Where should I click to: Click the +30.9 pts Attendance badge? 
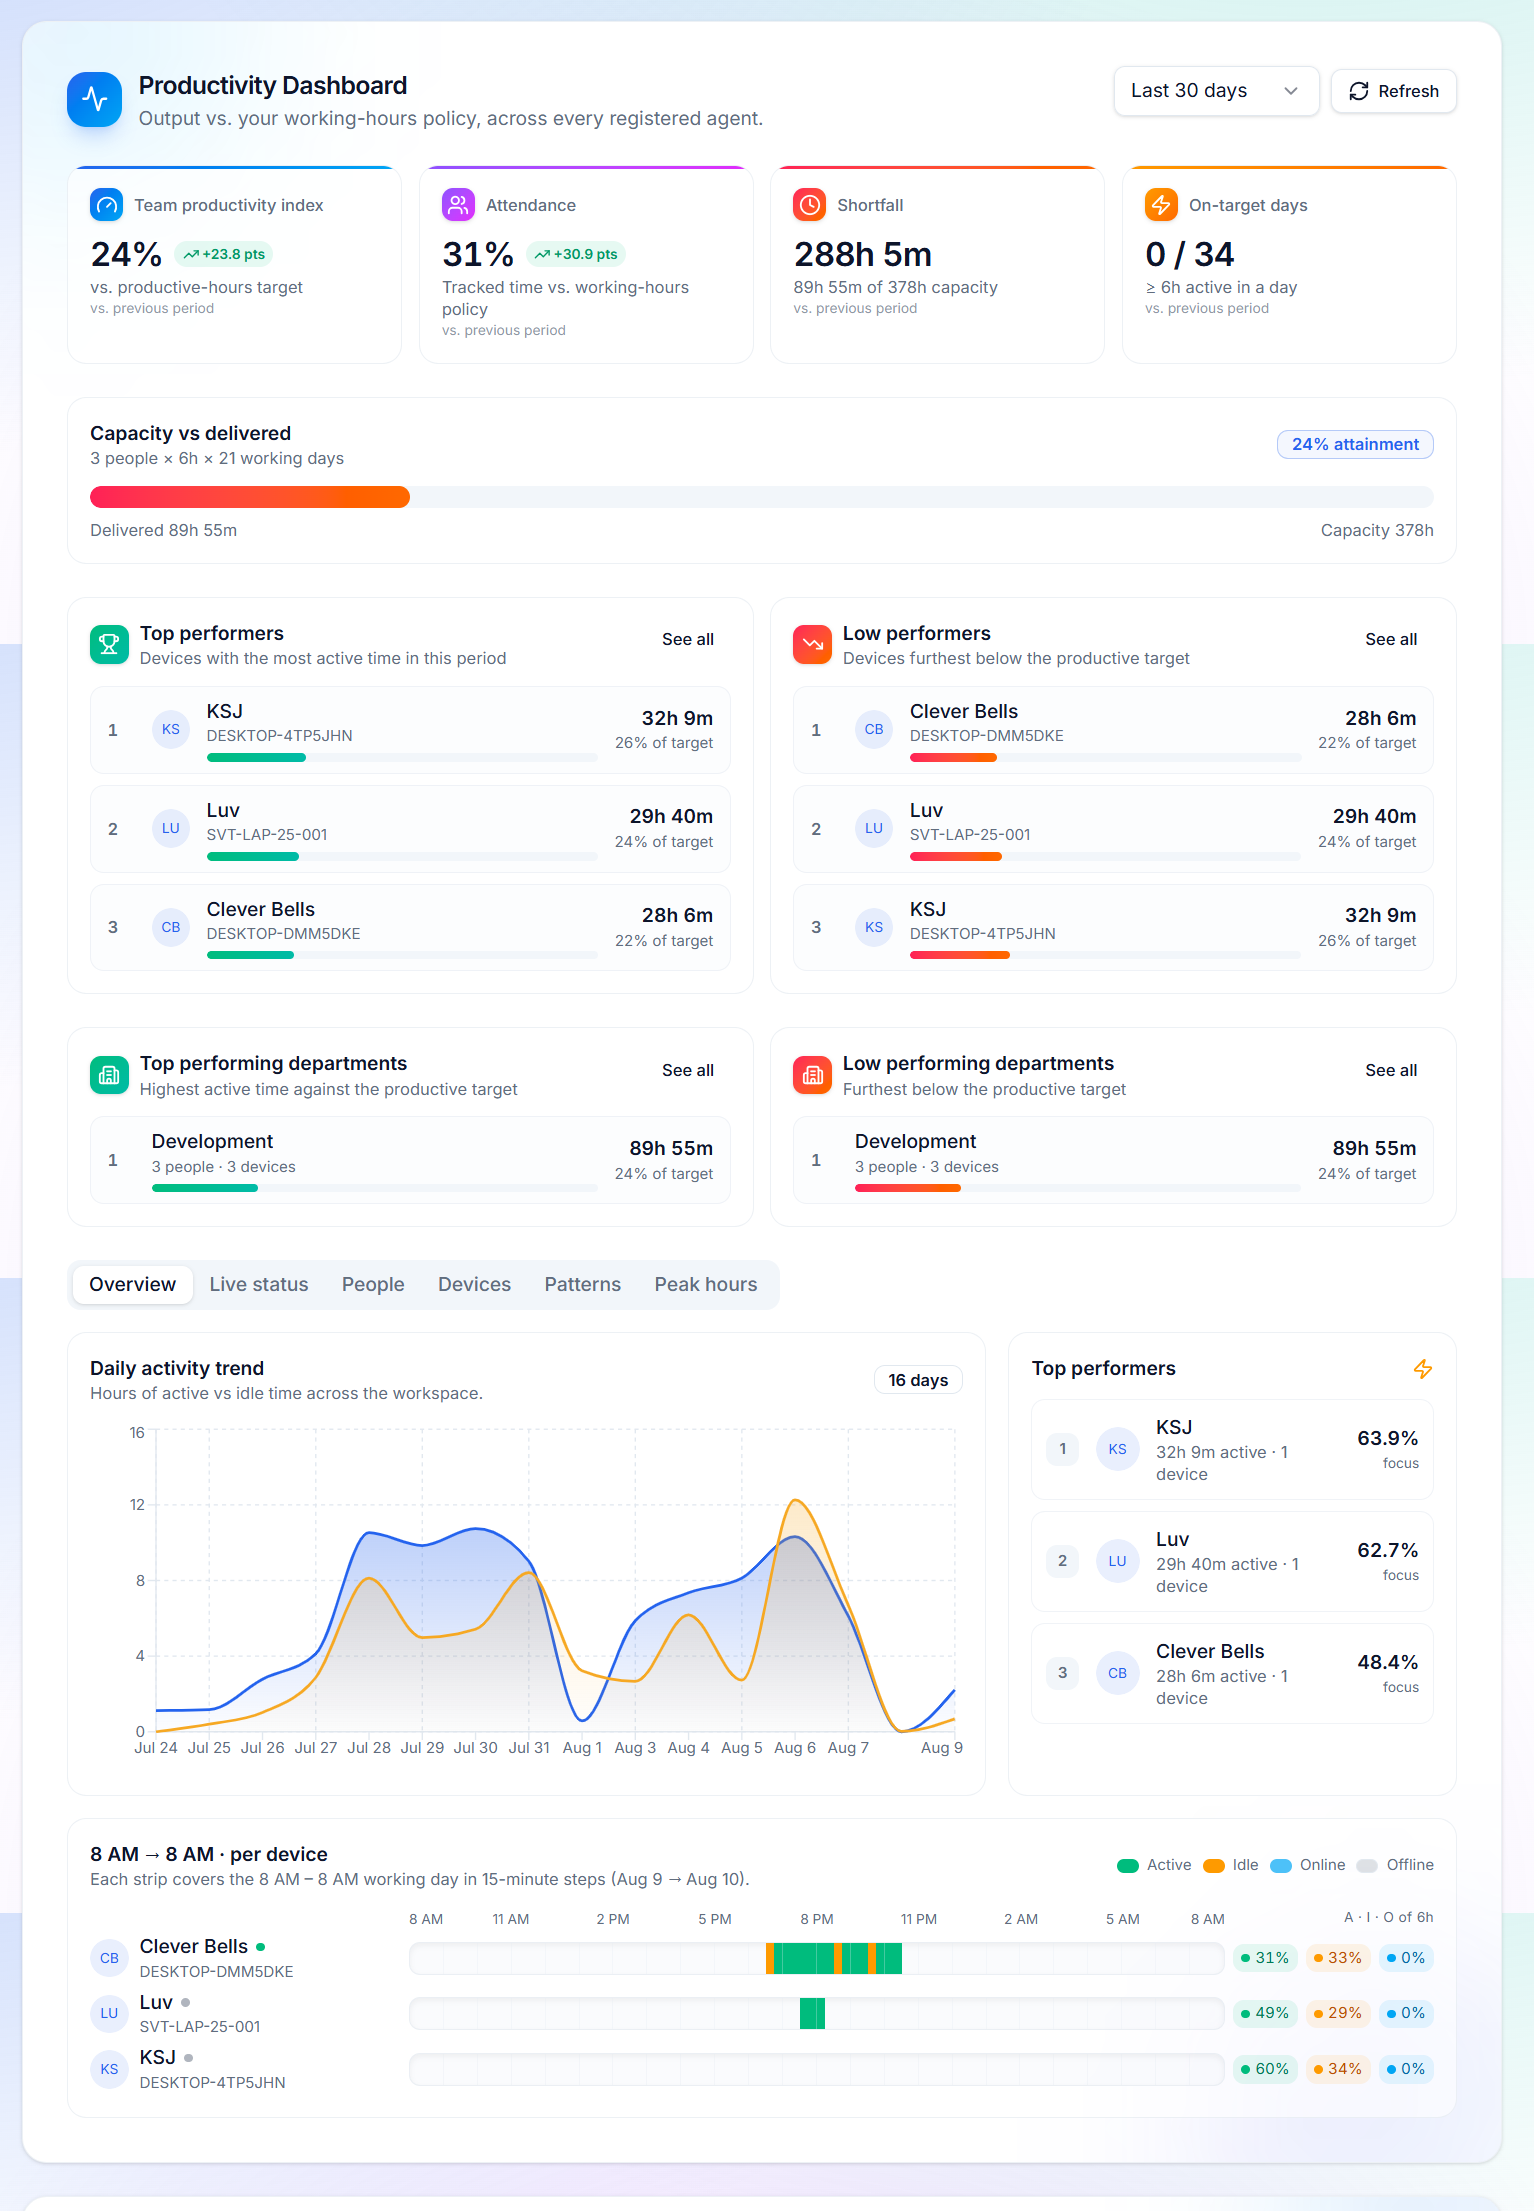(575, 254)
